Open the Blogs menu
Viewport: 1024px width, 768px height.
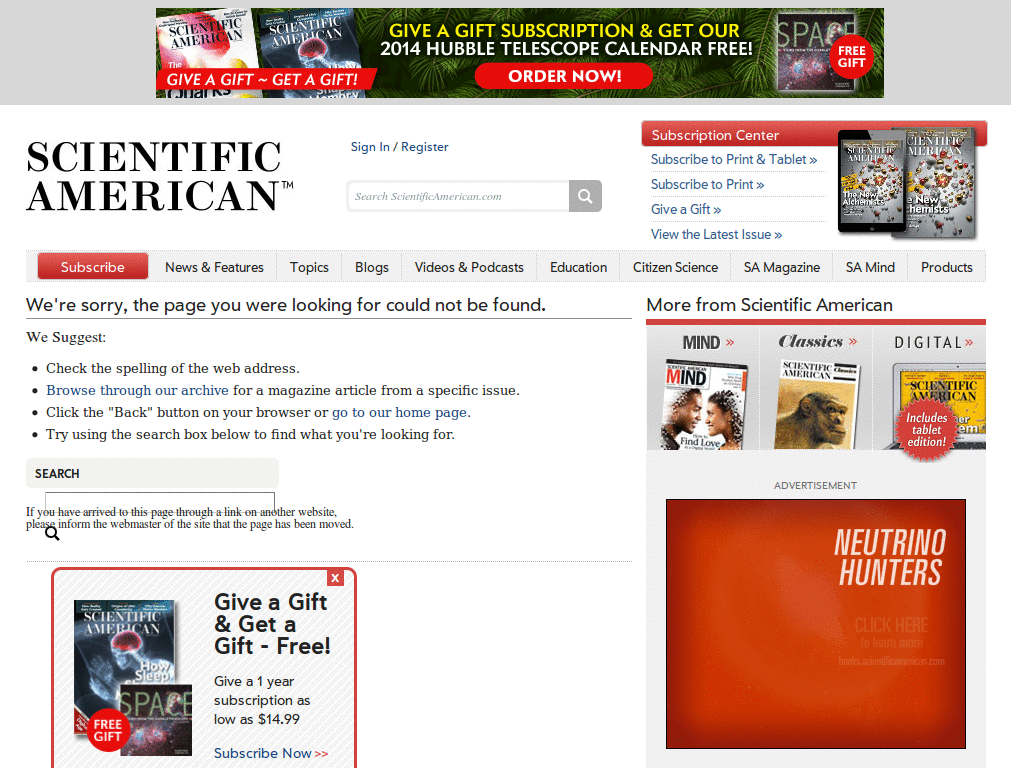click(372, 267)
